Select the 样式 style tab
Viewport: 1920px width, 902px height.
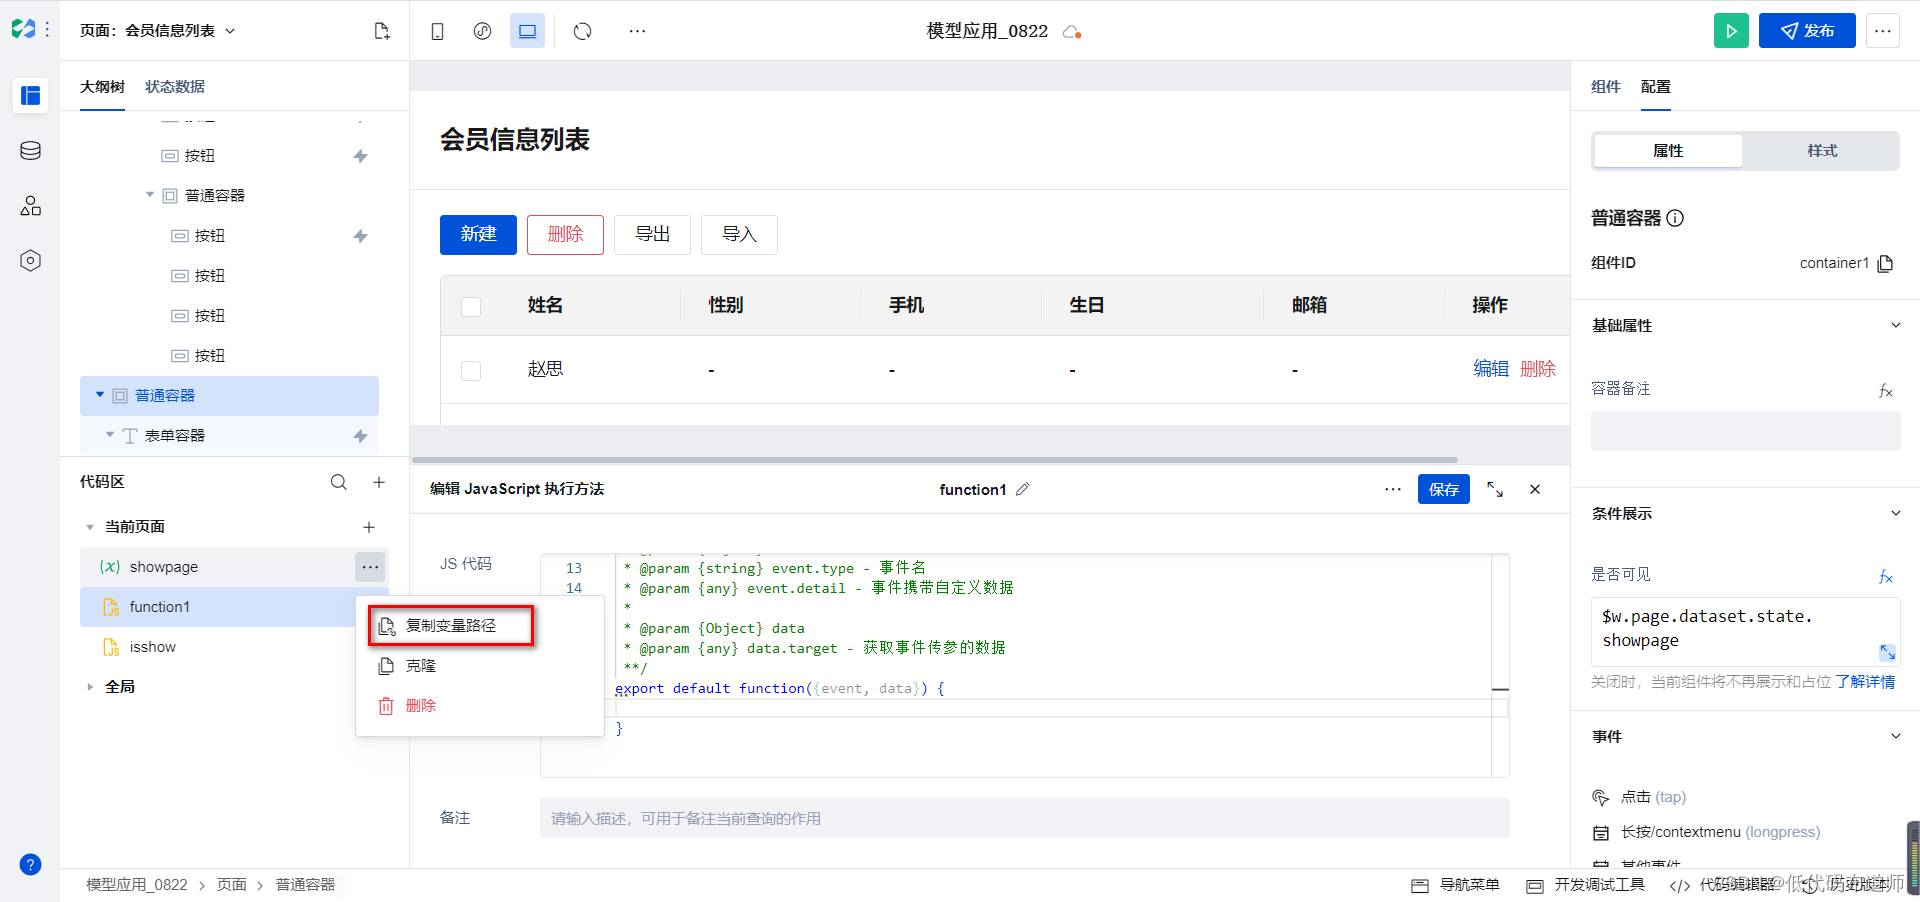click(x=1822, y=151)
